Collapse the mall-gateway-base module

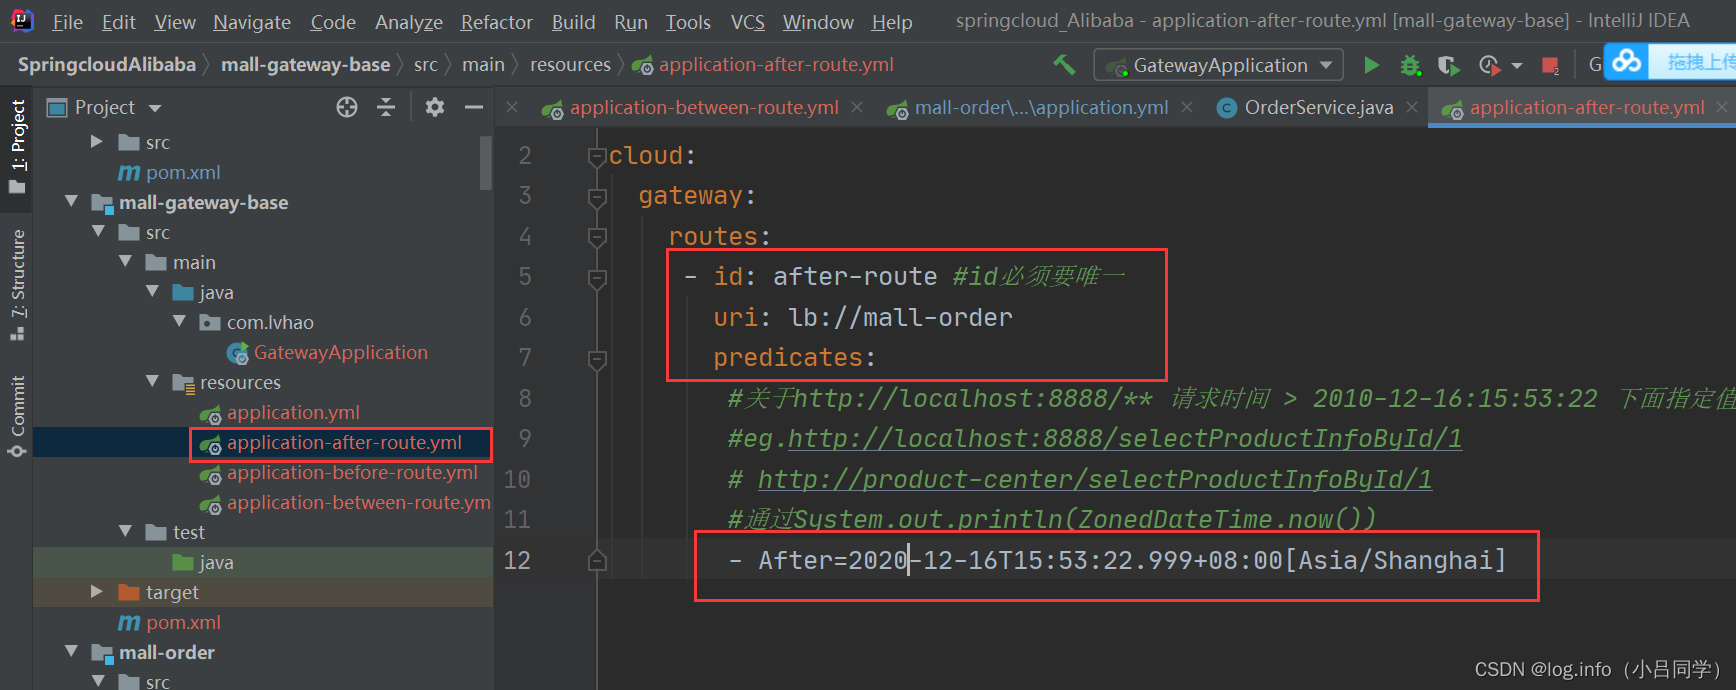pyautogui.click(x=71, y=202)
